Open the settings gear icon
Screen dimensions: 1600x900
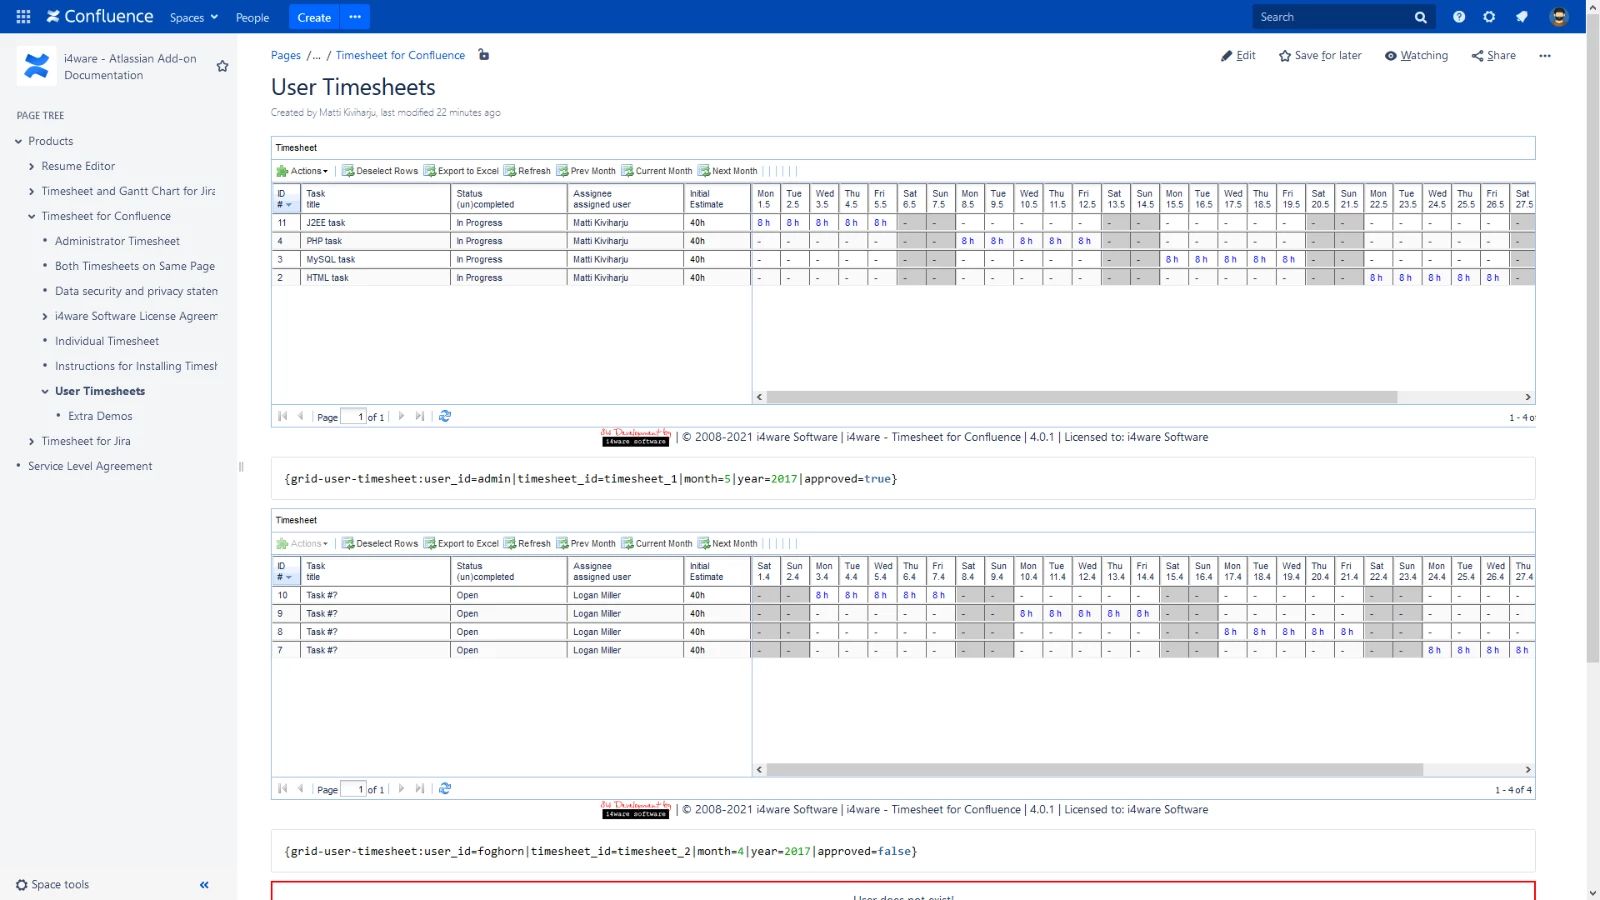click(x=1490, y=17)
